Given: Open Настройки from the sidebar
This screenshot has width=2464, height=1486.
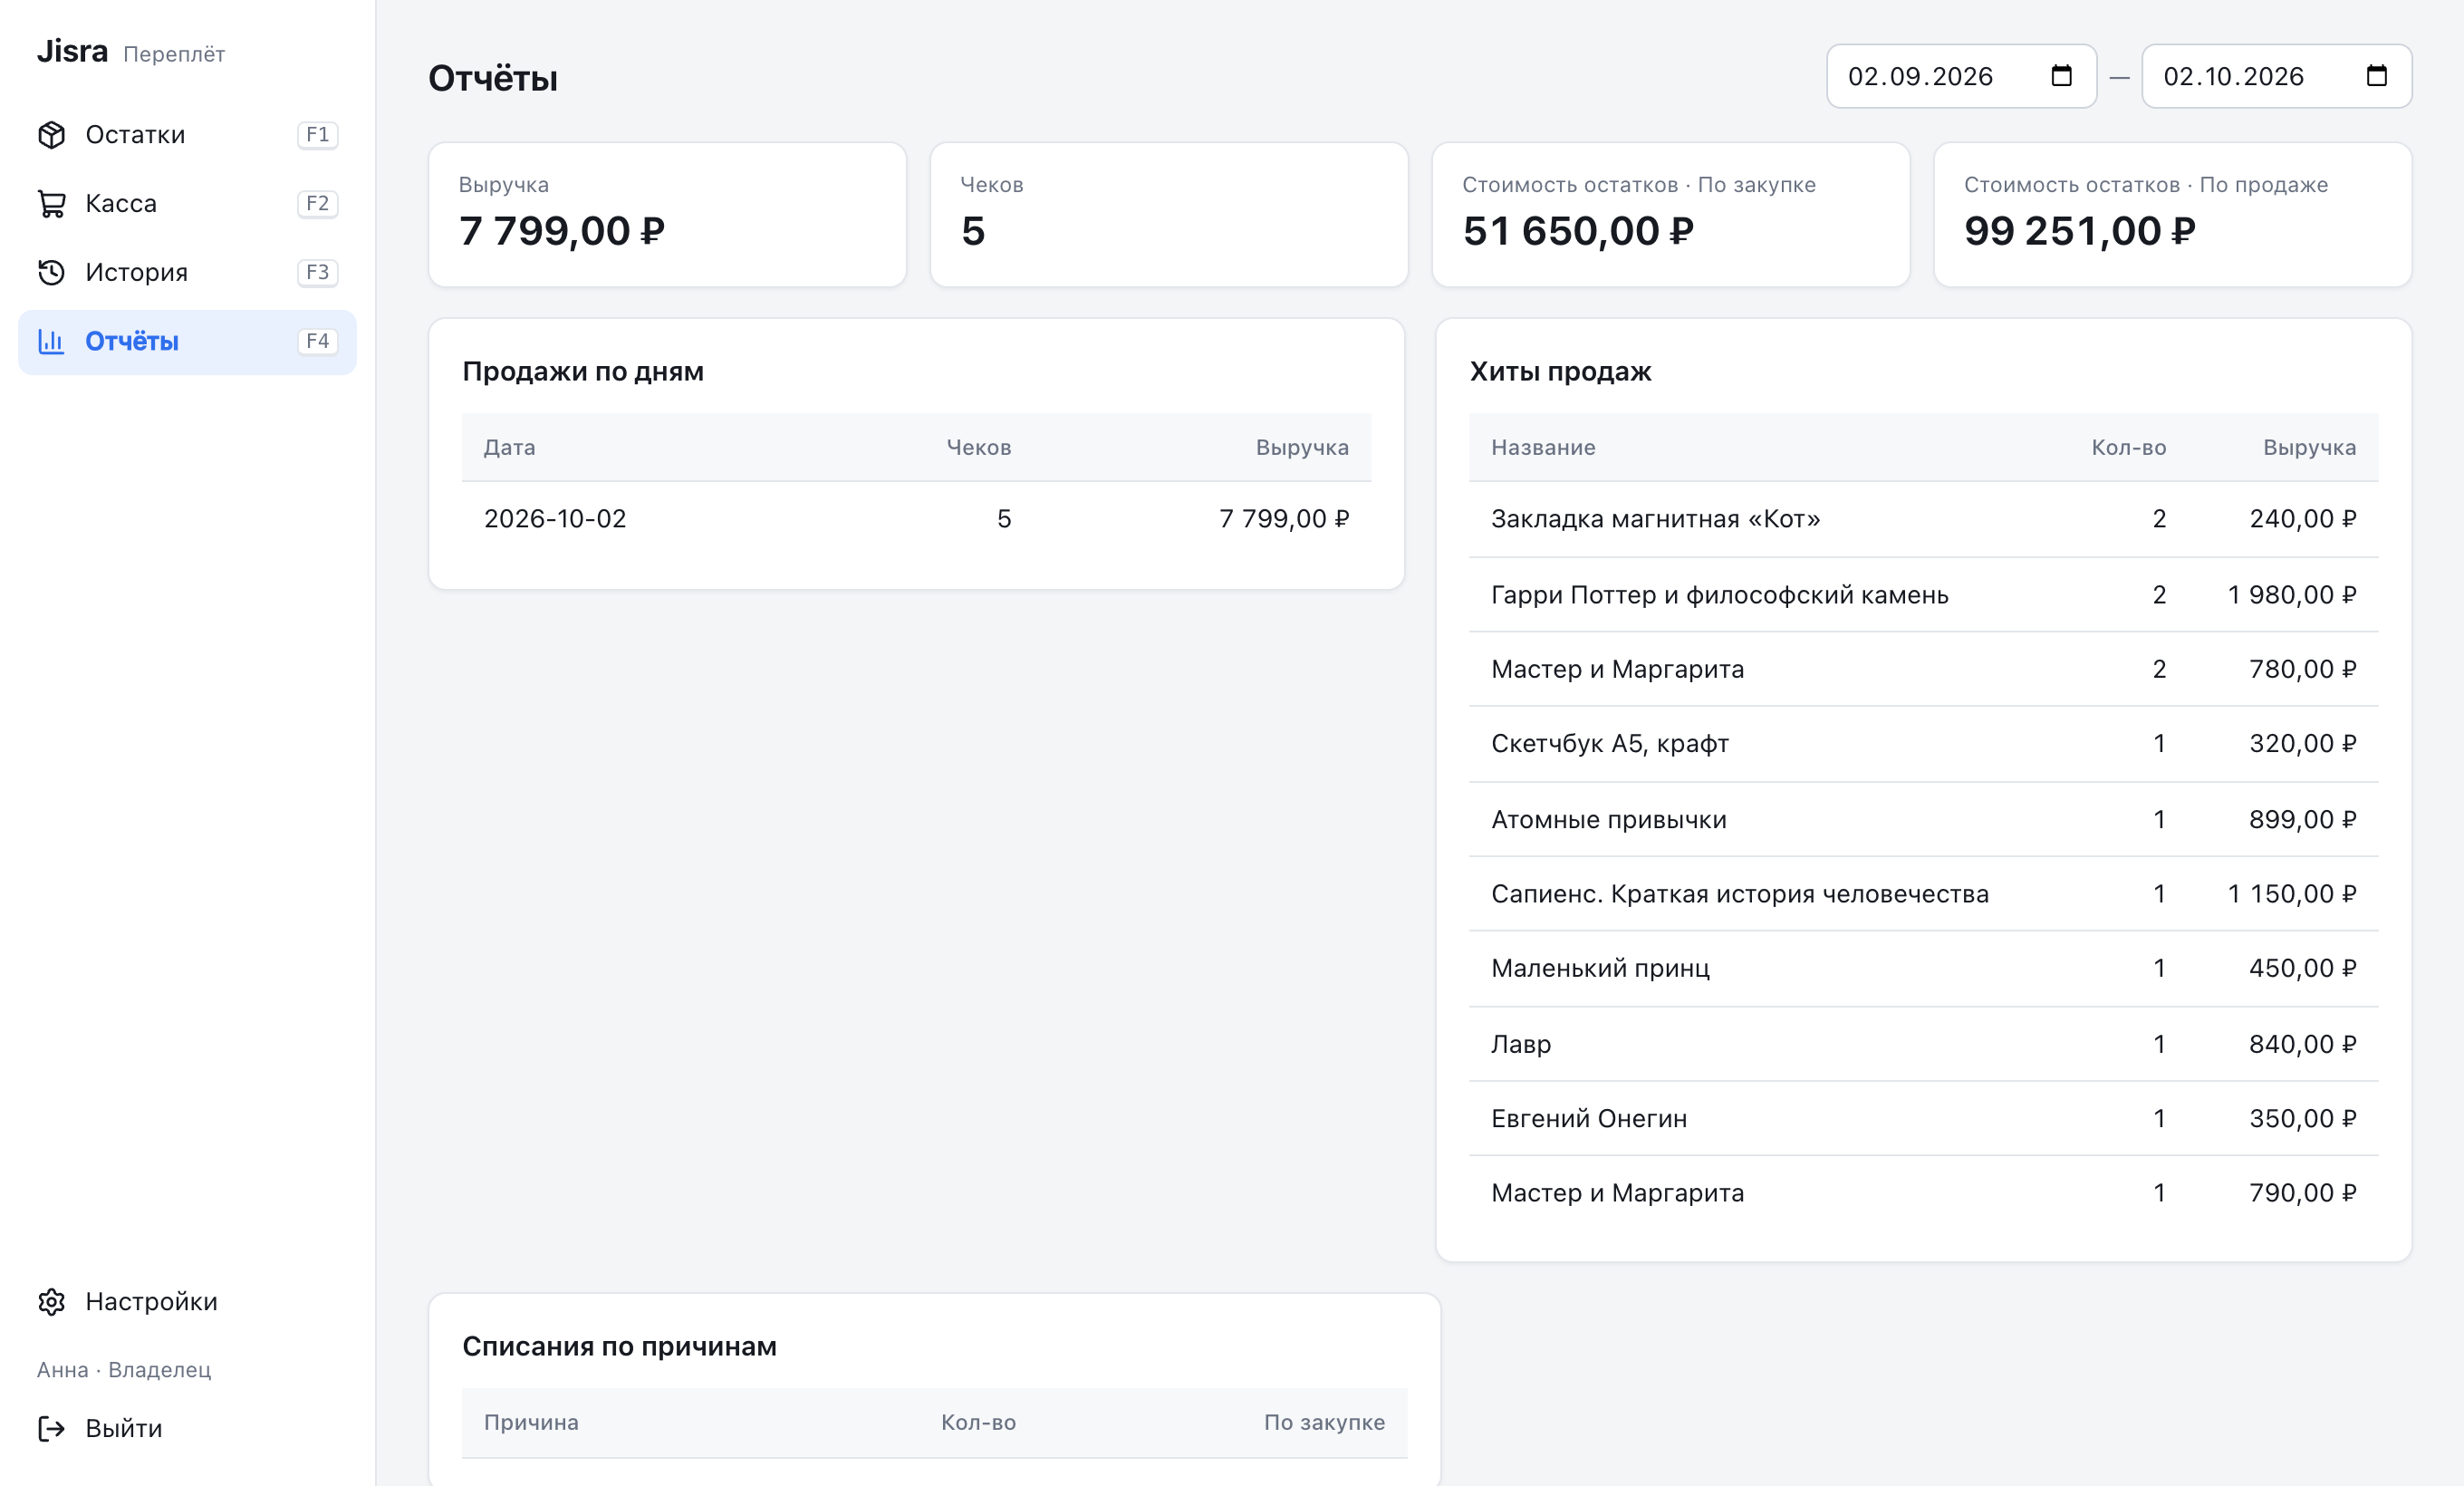Looking at the screenshot, I should (x=187, y=1301).
